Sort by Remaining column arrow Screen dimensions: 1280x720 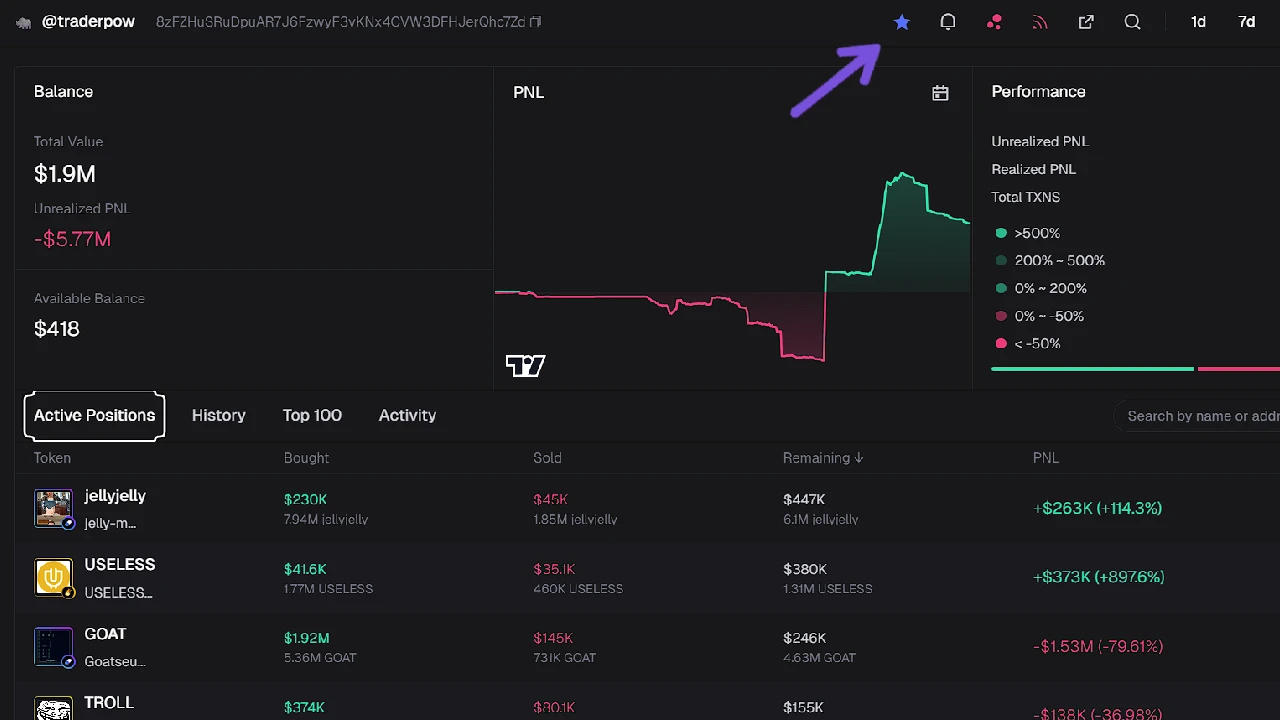[858, 458]
